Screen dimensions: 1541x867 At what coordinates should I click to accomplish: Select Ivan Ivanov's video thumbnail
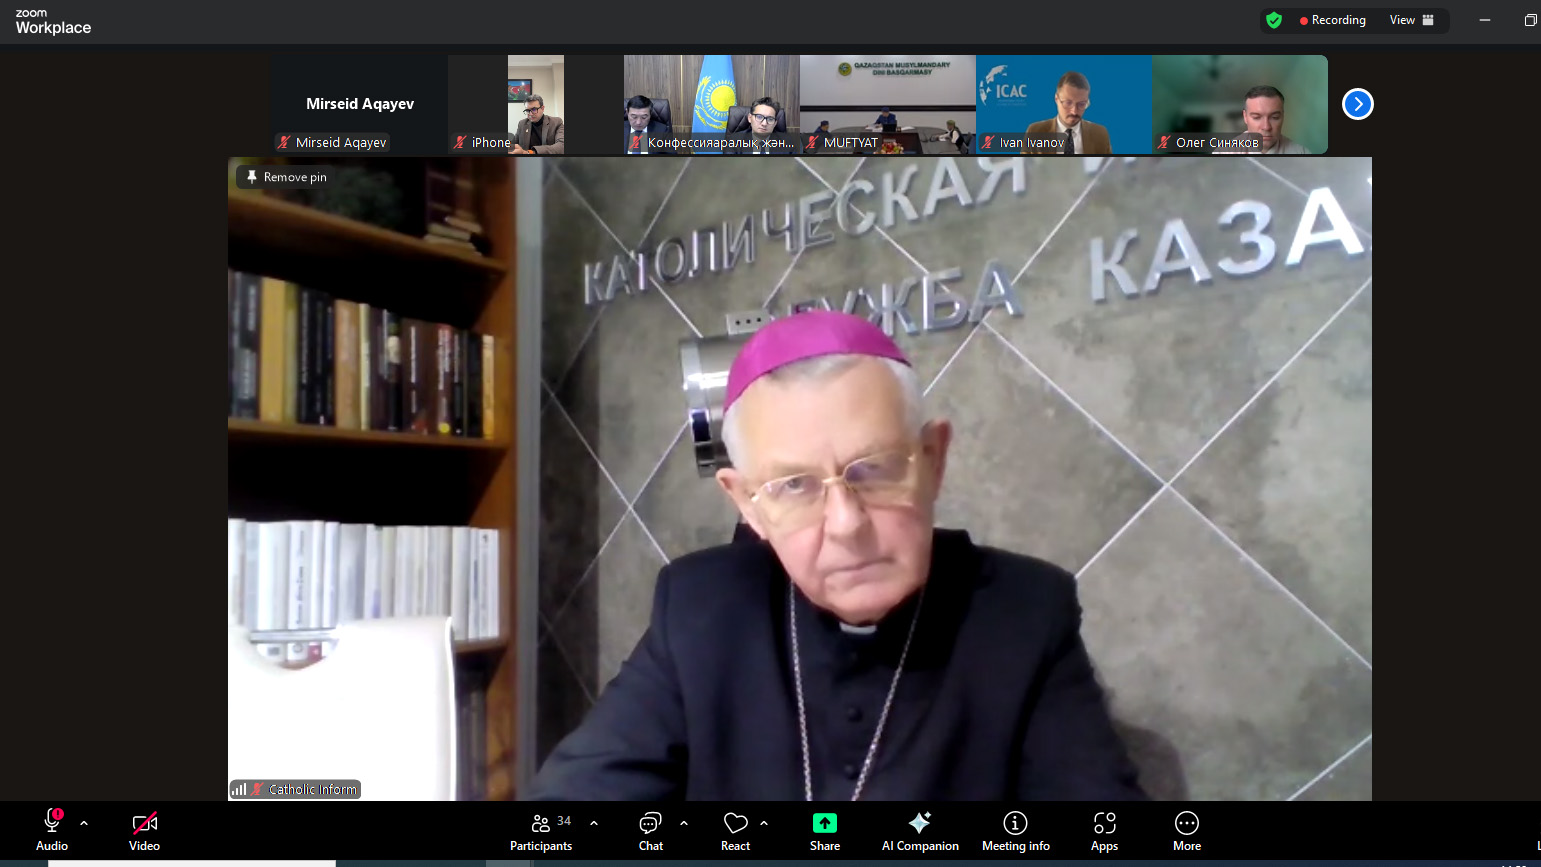pyautogui.click(x=1063, y=104)
